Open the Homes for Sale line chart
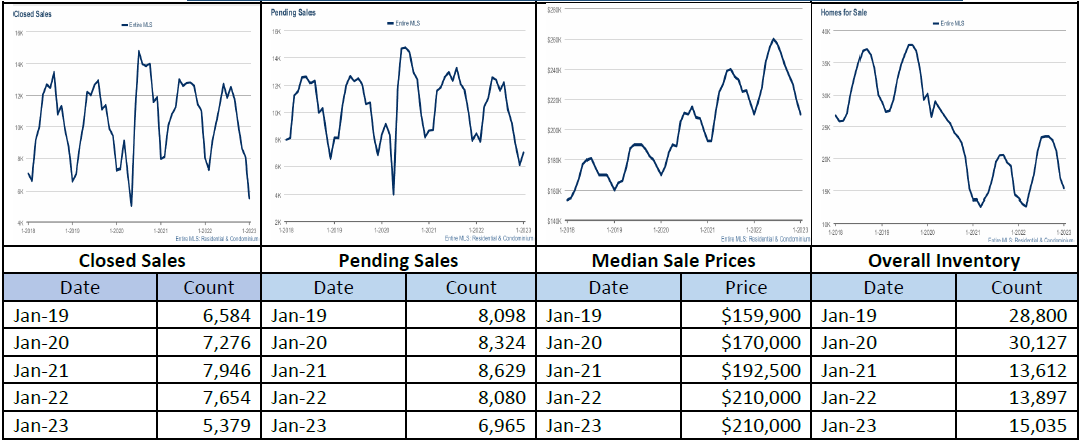Viewport: 1080px width, 442px height. (945, 124)
